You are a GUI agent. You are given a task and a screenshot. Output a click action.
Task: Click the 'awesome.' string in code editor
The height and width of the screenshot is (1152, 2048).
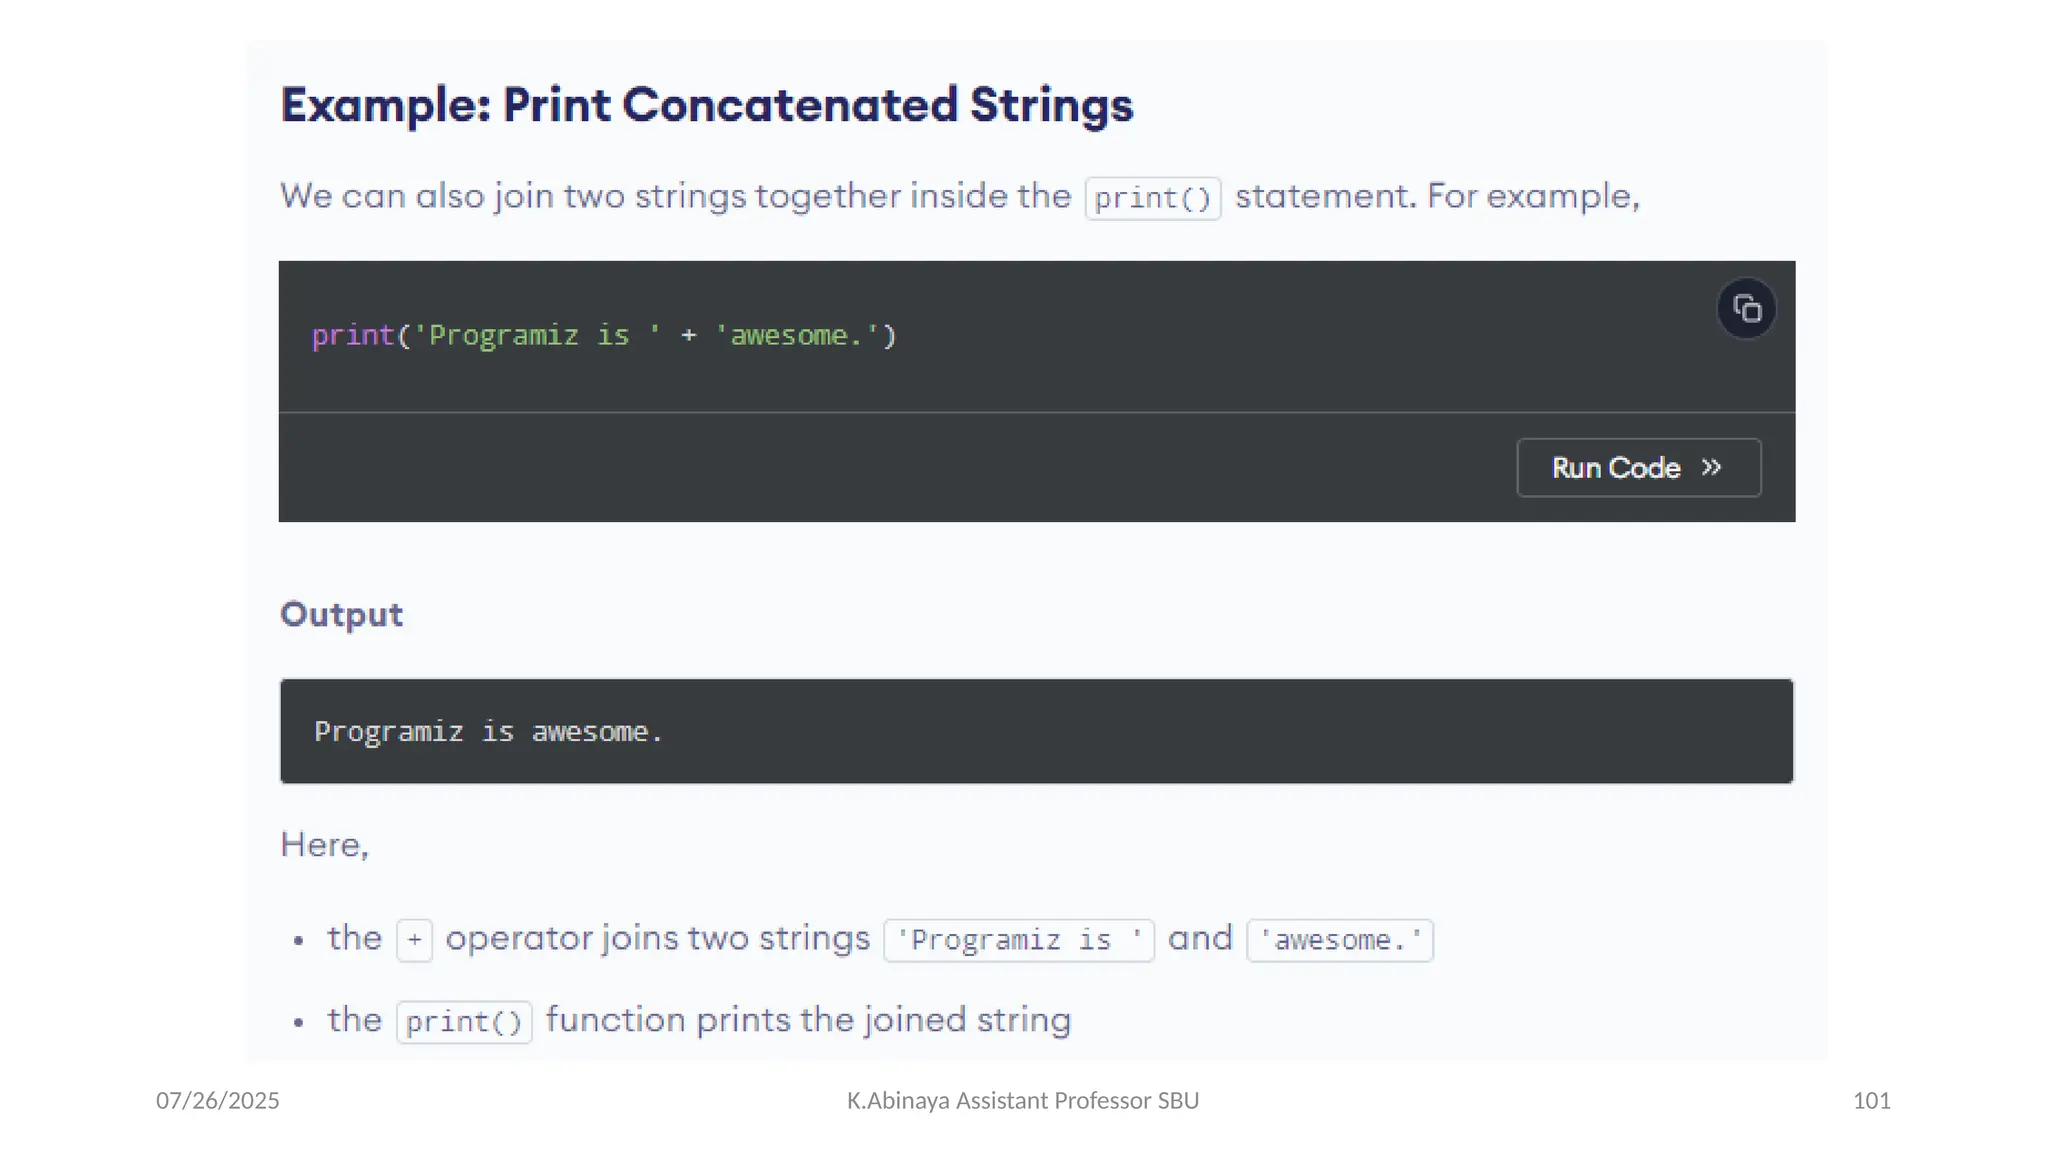796,335
